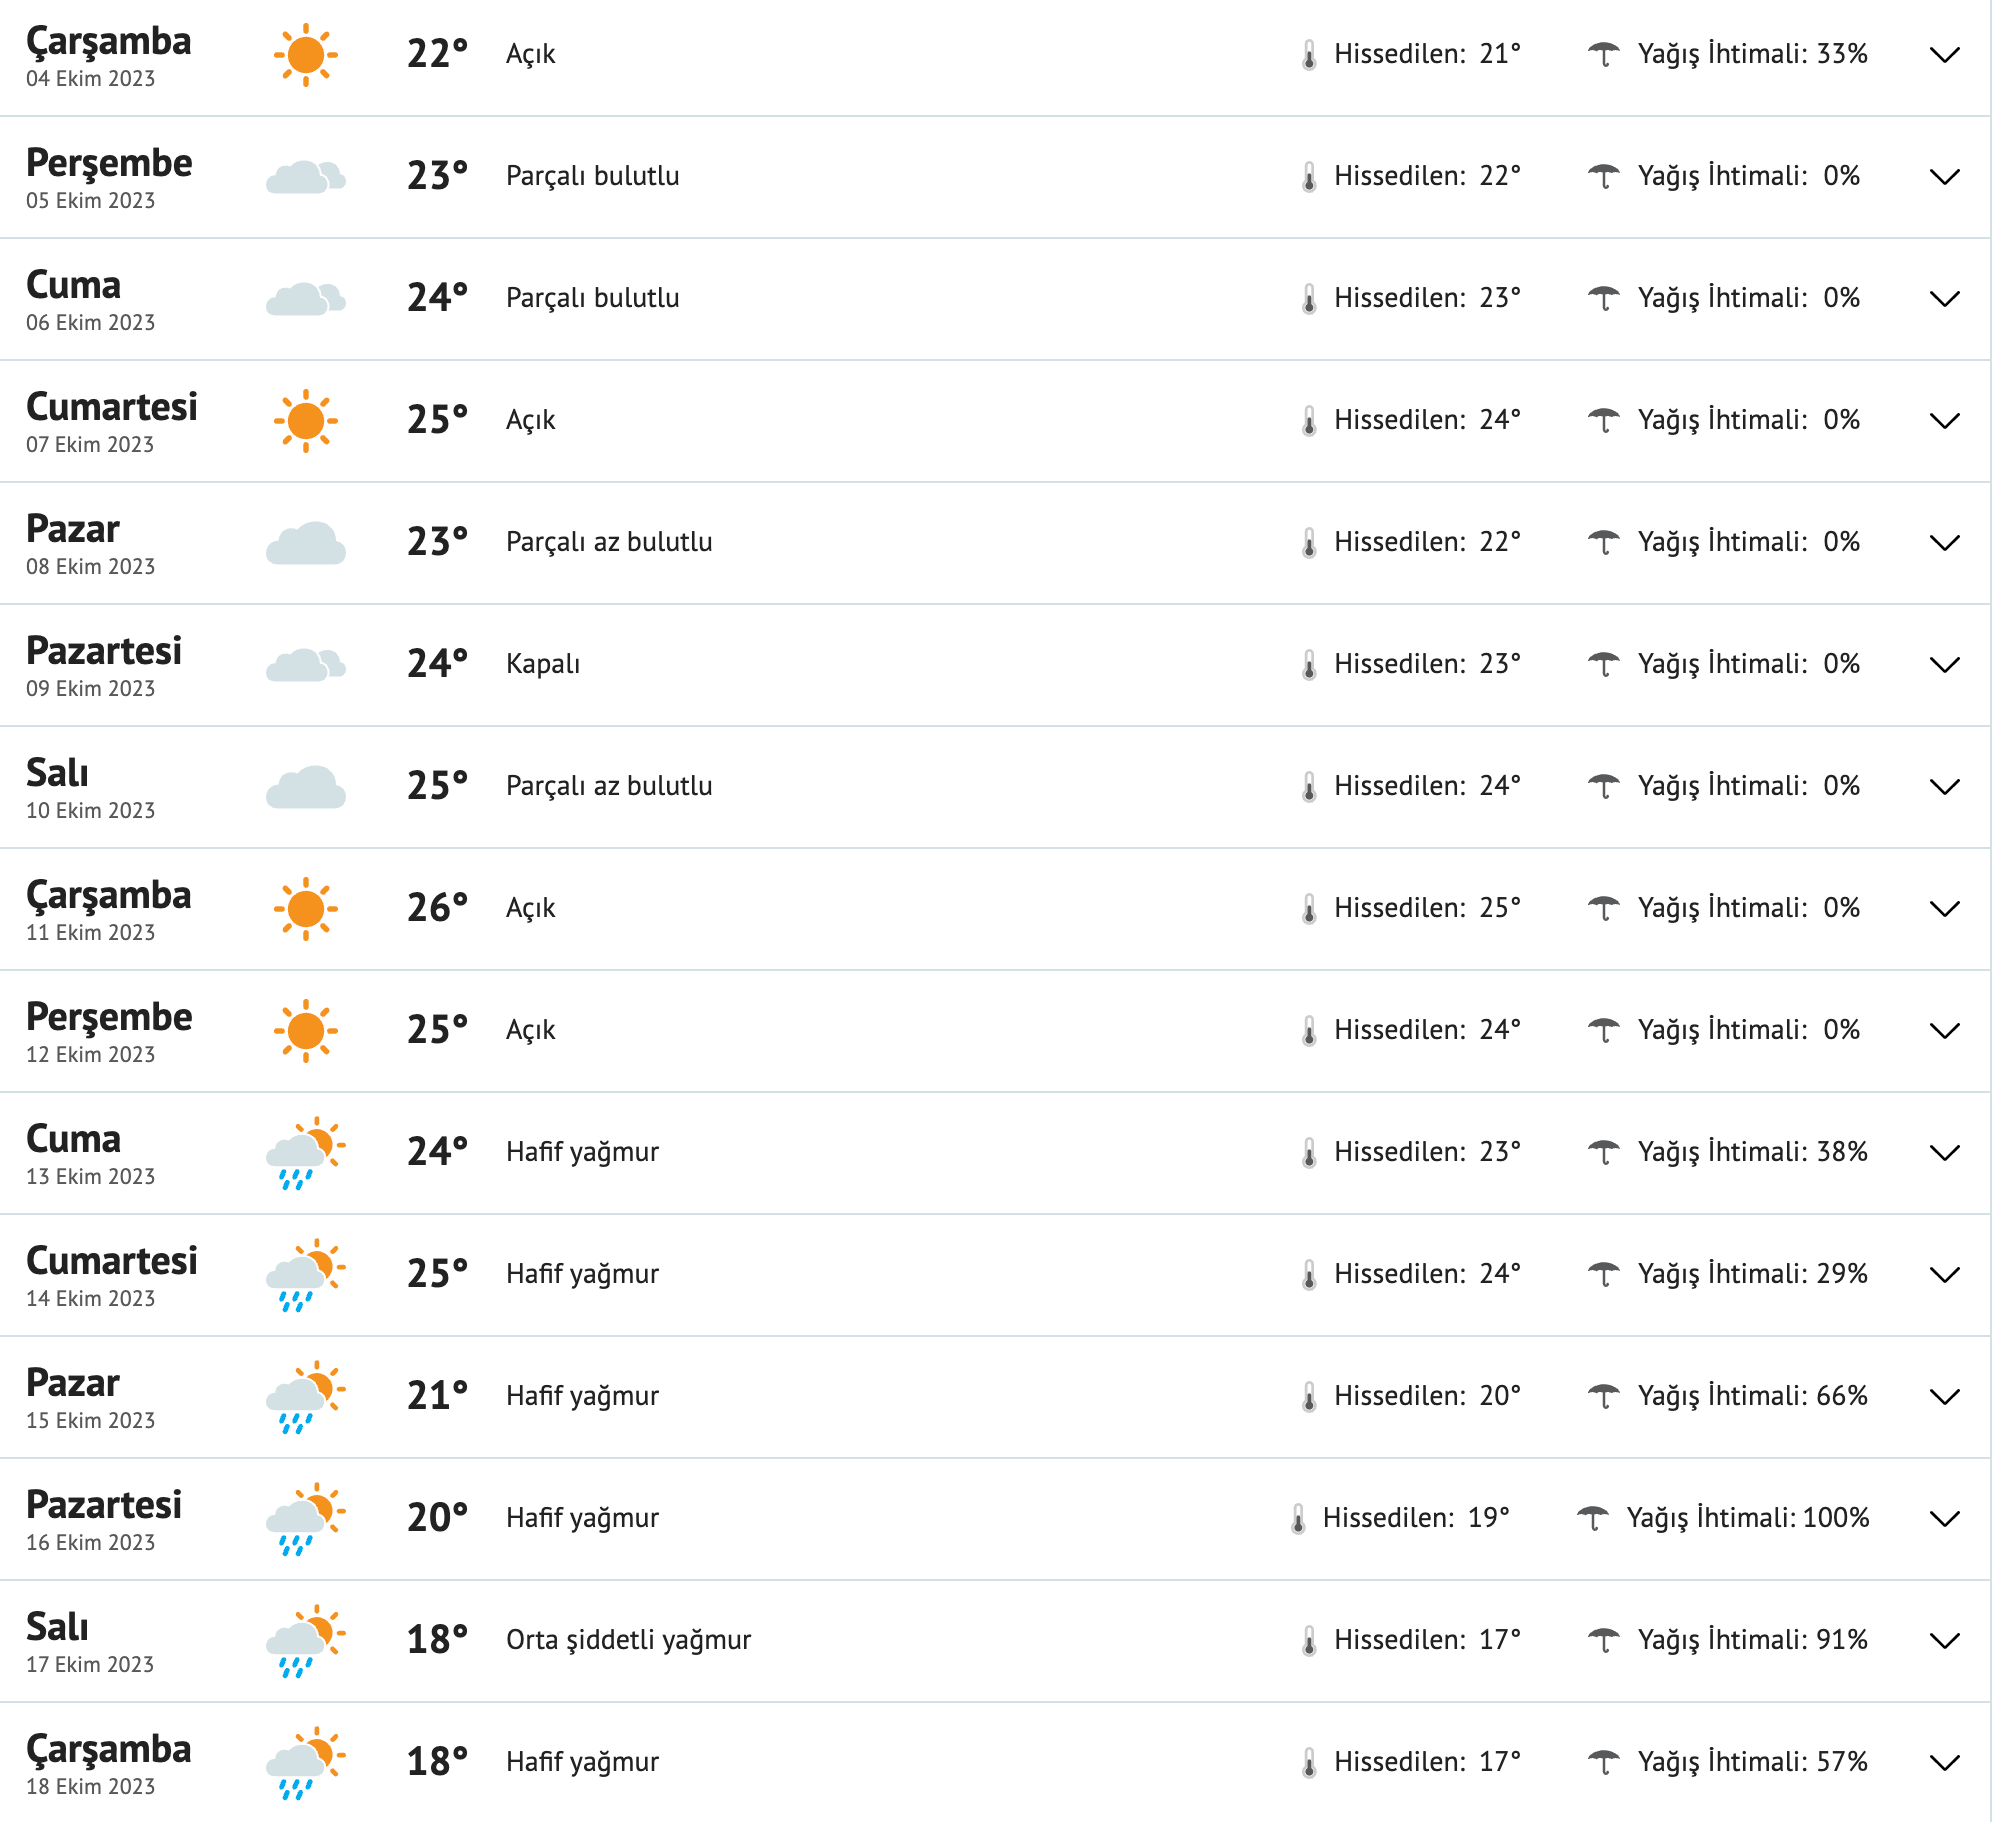Click the clear sky icon for Çarşamba 11 Ekim
Viewport: 1992px width, 1822px height.
point(306,907)
